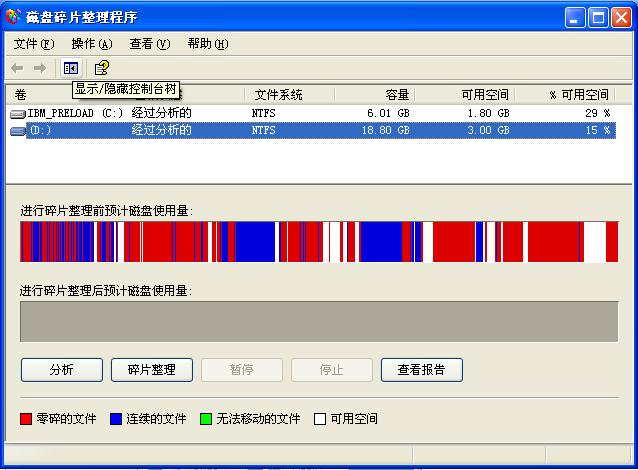This screenshot has height=470, width=638.
Task: Open the 帮助(H) menu
Action: (x=207, y=44)
